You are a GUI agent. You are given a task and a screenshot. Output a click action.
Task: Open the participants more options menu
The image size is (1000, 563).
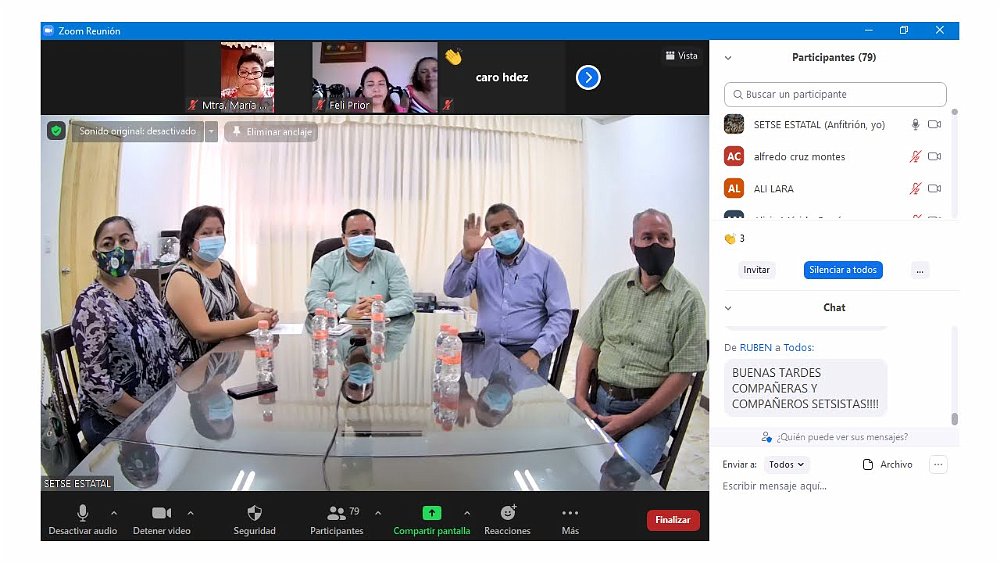[920, 270]
